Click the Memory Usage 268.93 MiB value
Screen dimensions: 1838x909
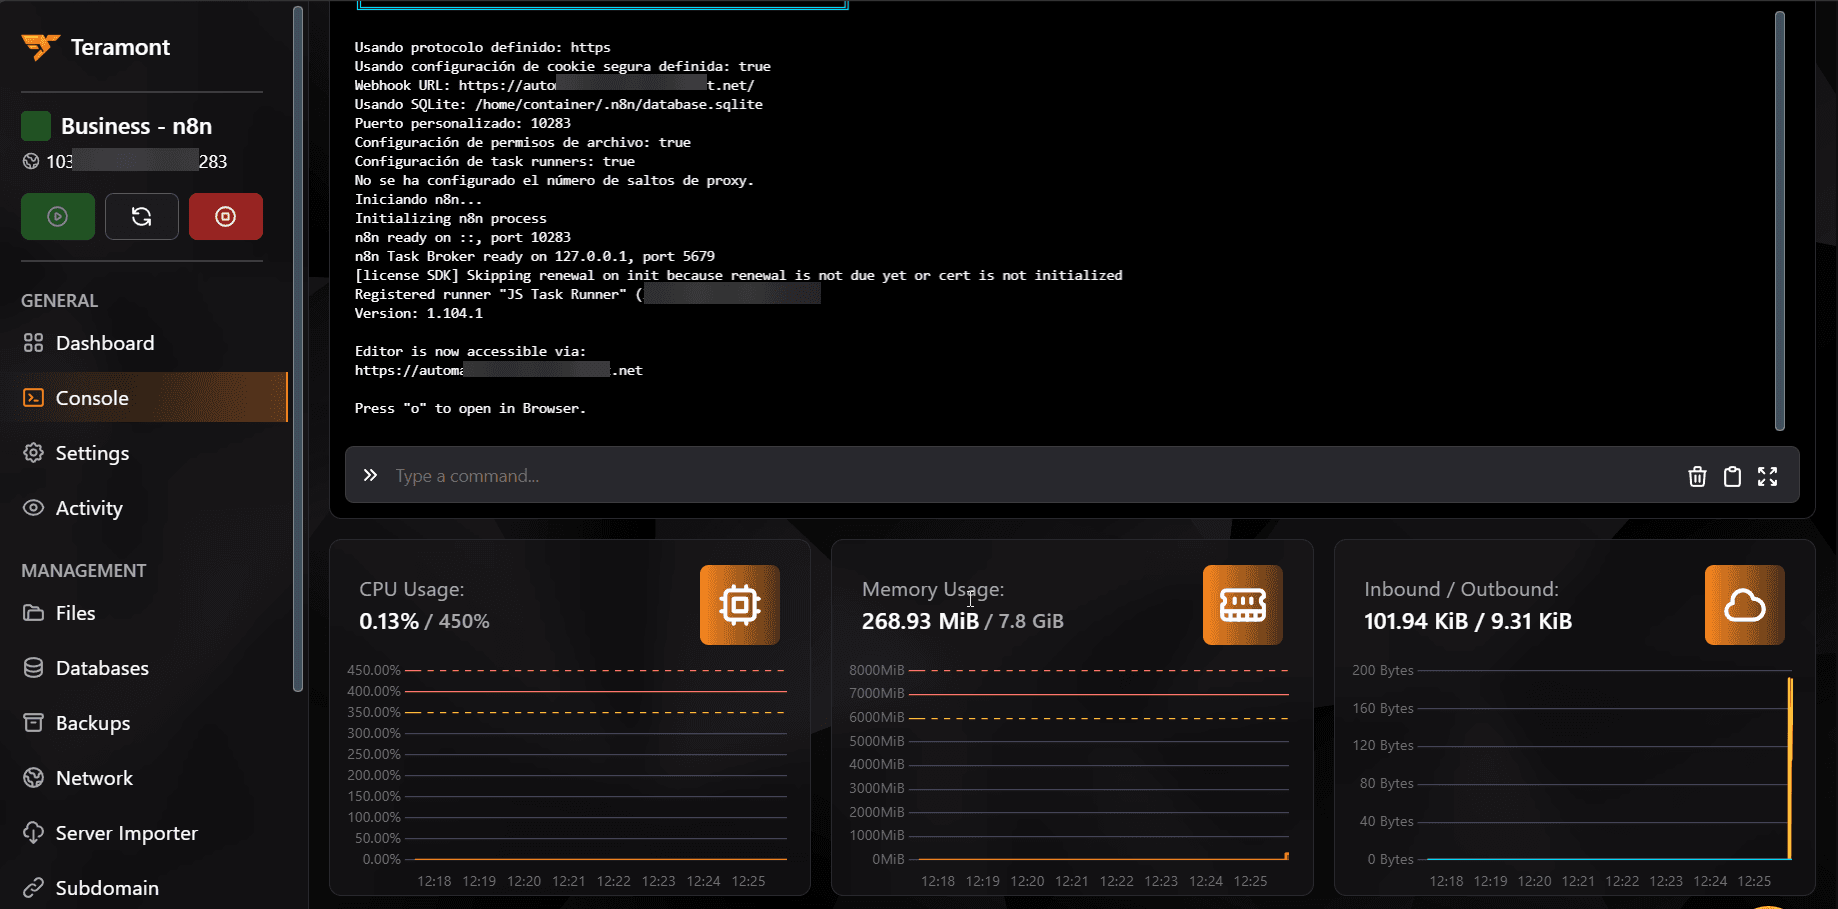[x=920, y=621]
